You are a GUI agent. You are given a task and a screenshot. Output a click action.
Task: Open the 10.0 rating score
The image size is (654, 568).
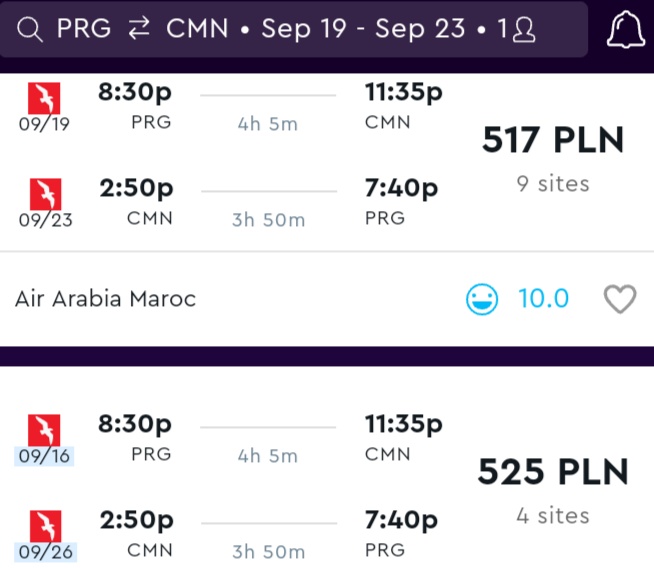point(543,299)
